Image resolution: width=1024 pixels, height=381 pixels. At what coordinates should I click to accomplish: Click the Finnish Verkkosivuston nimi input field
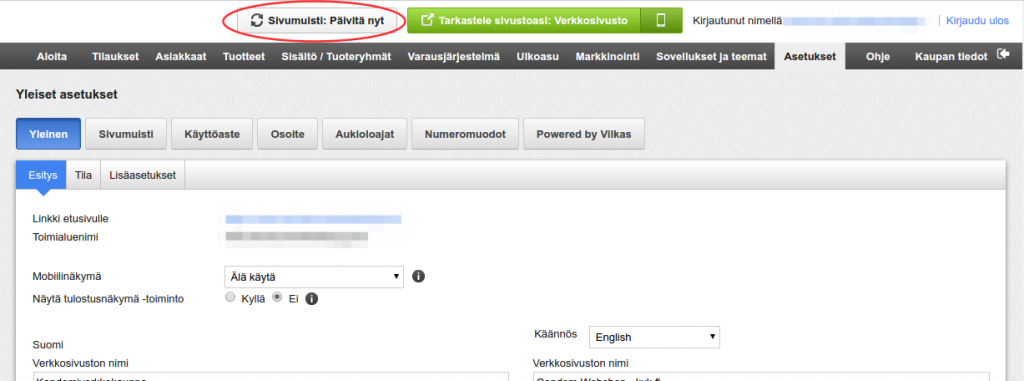(x=270, y=376)
